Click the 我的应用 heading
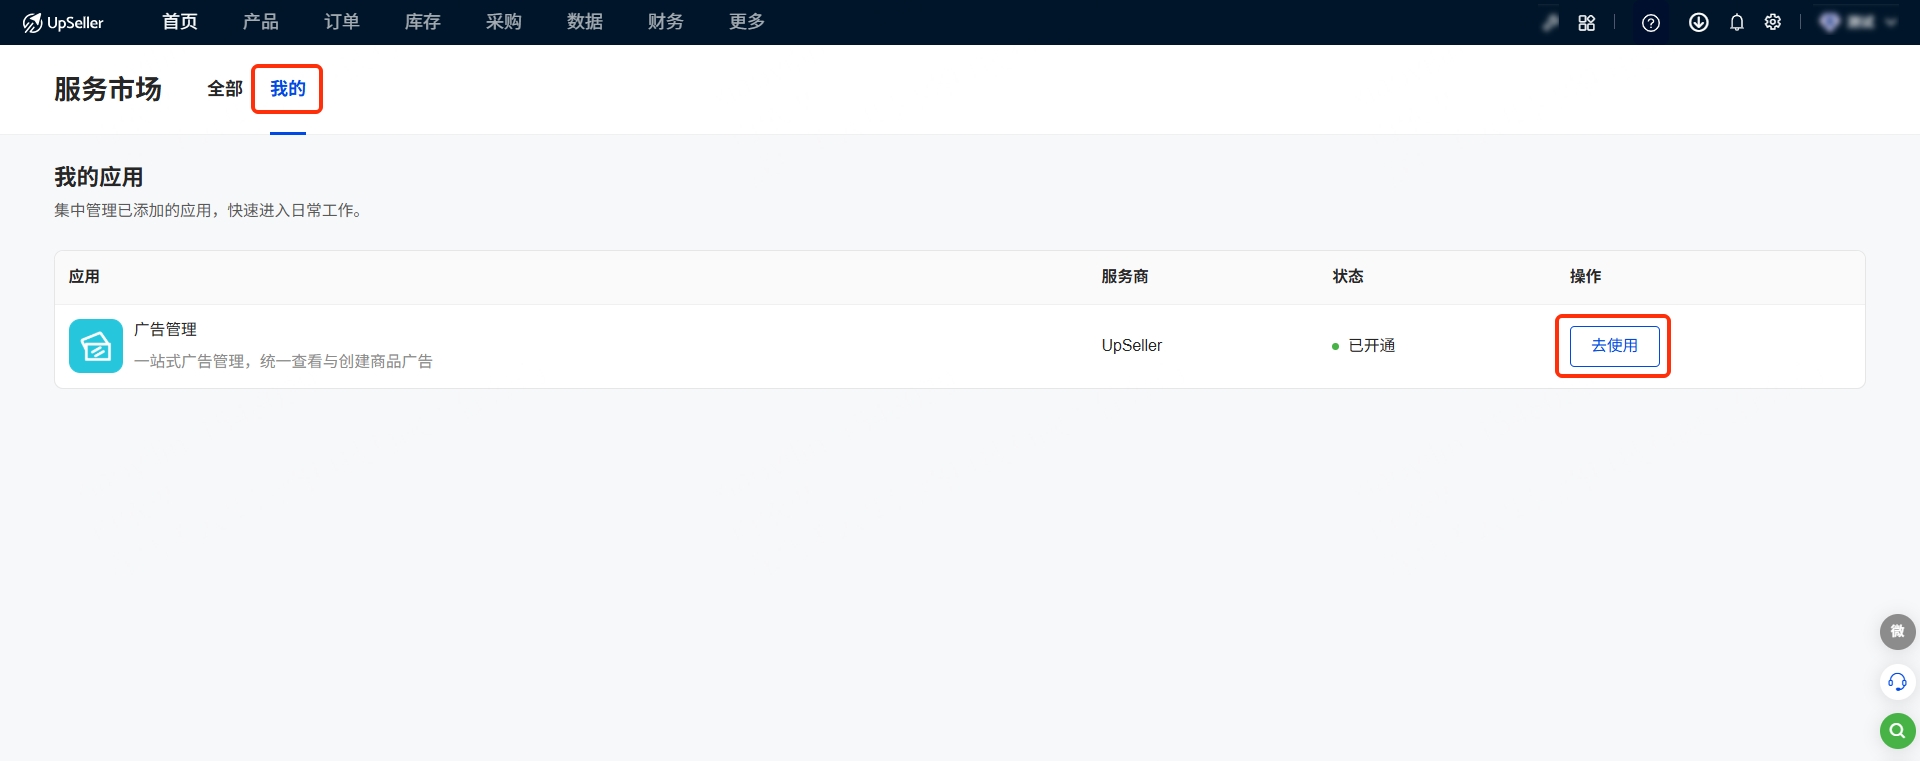The image size is (1920, 761). click(x=99, y=177)
